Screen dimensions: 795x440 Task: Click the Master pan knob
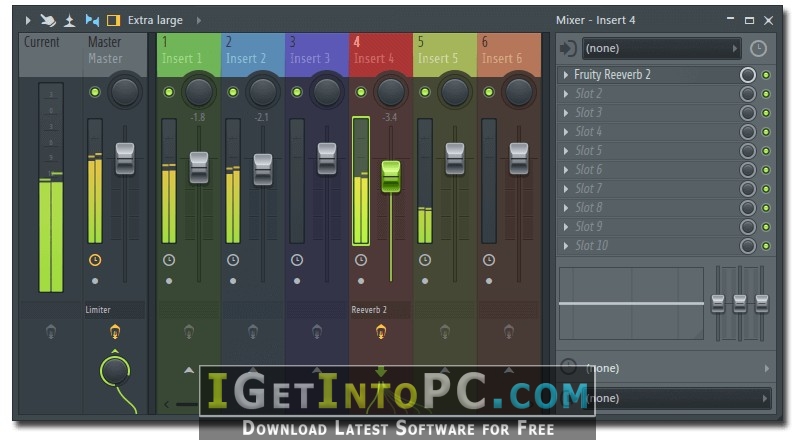[x=125, y=92]
